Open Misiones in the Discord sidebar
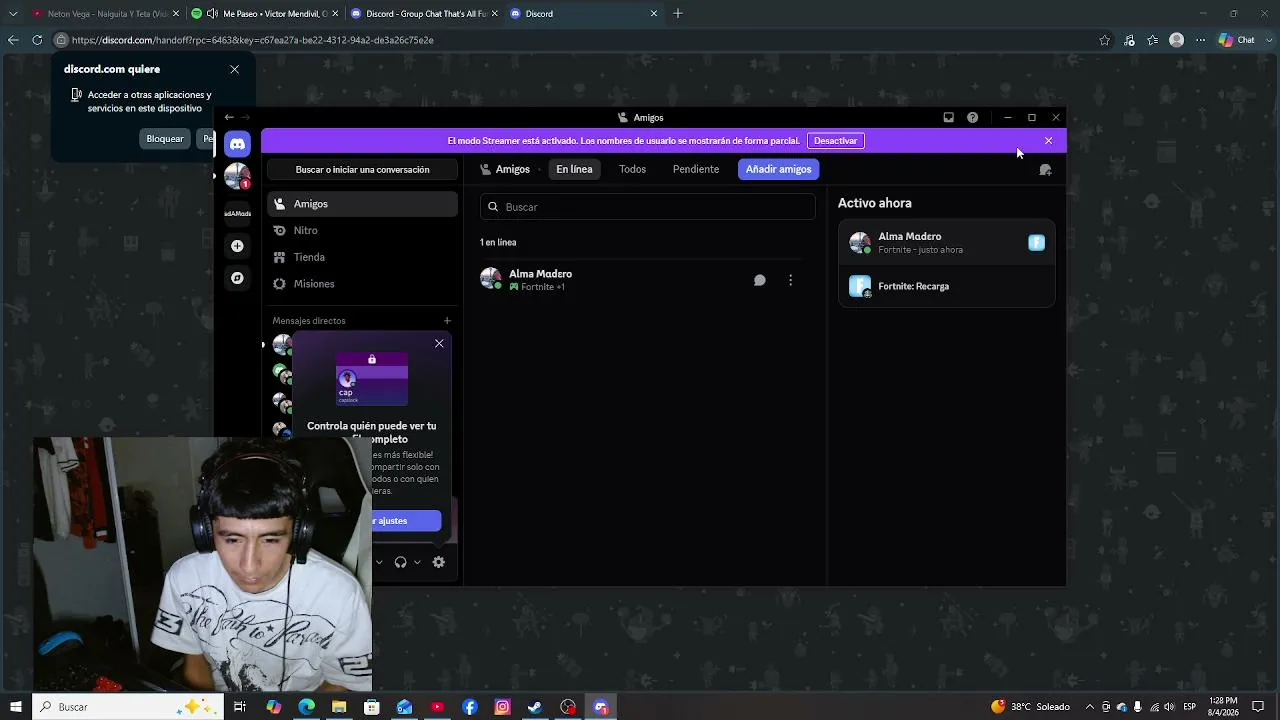1280x720 pixels. [362, 284]
